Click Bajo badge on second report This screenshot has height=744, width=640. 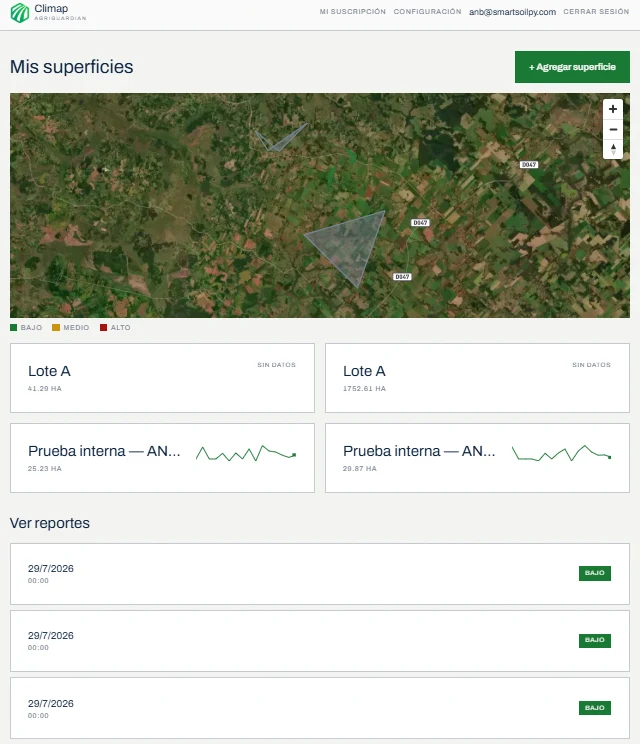pos(594,640)
